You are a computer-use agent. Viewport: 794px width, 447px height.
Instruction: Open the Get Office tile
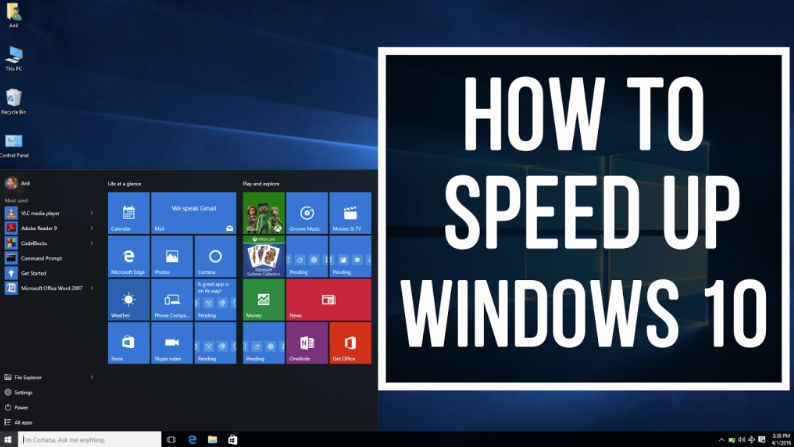(x=350, y=343)
